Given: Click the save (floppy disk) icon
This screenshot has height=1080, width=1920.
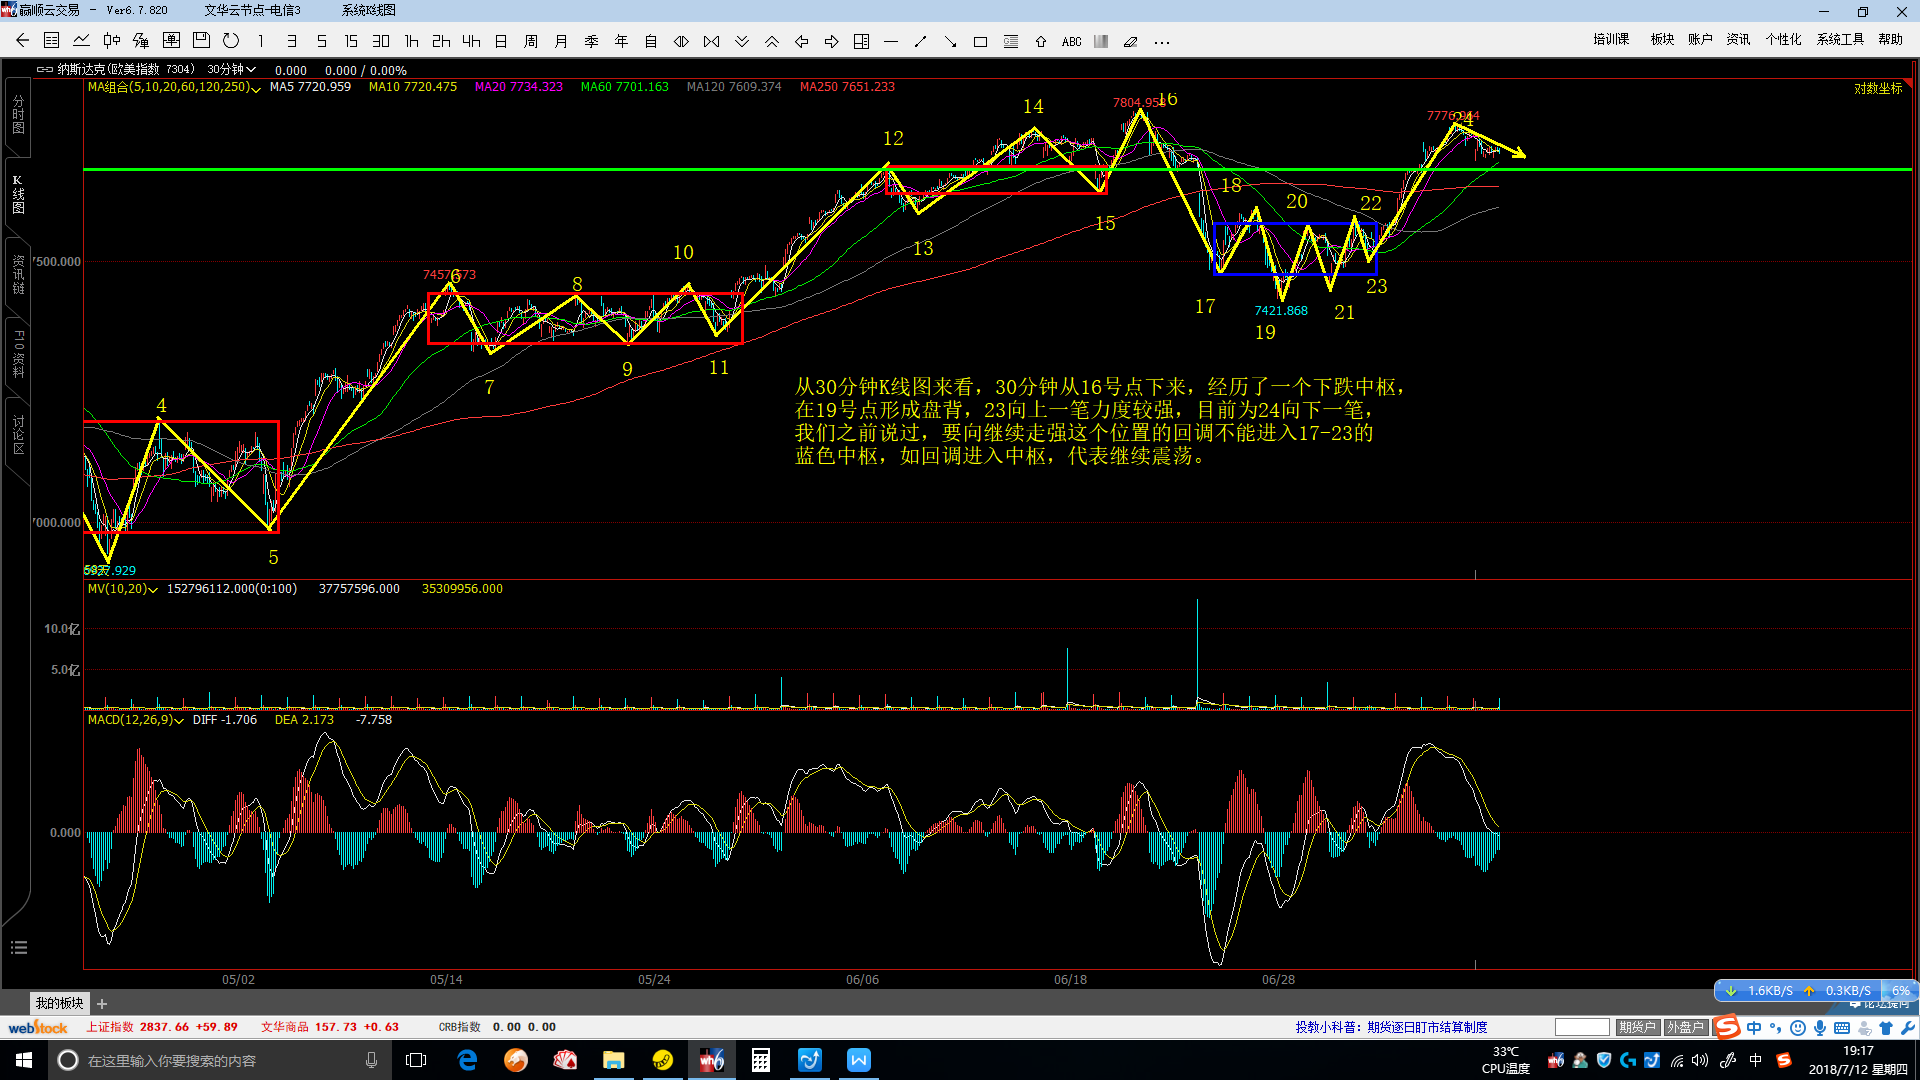Looking at the screenshot, I should point(201,41).
